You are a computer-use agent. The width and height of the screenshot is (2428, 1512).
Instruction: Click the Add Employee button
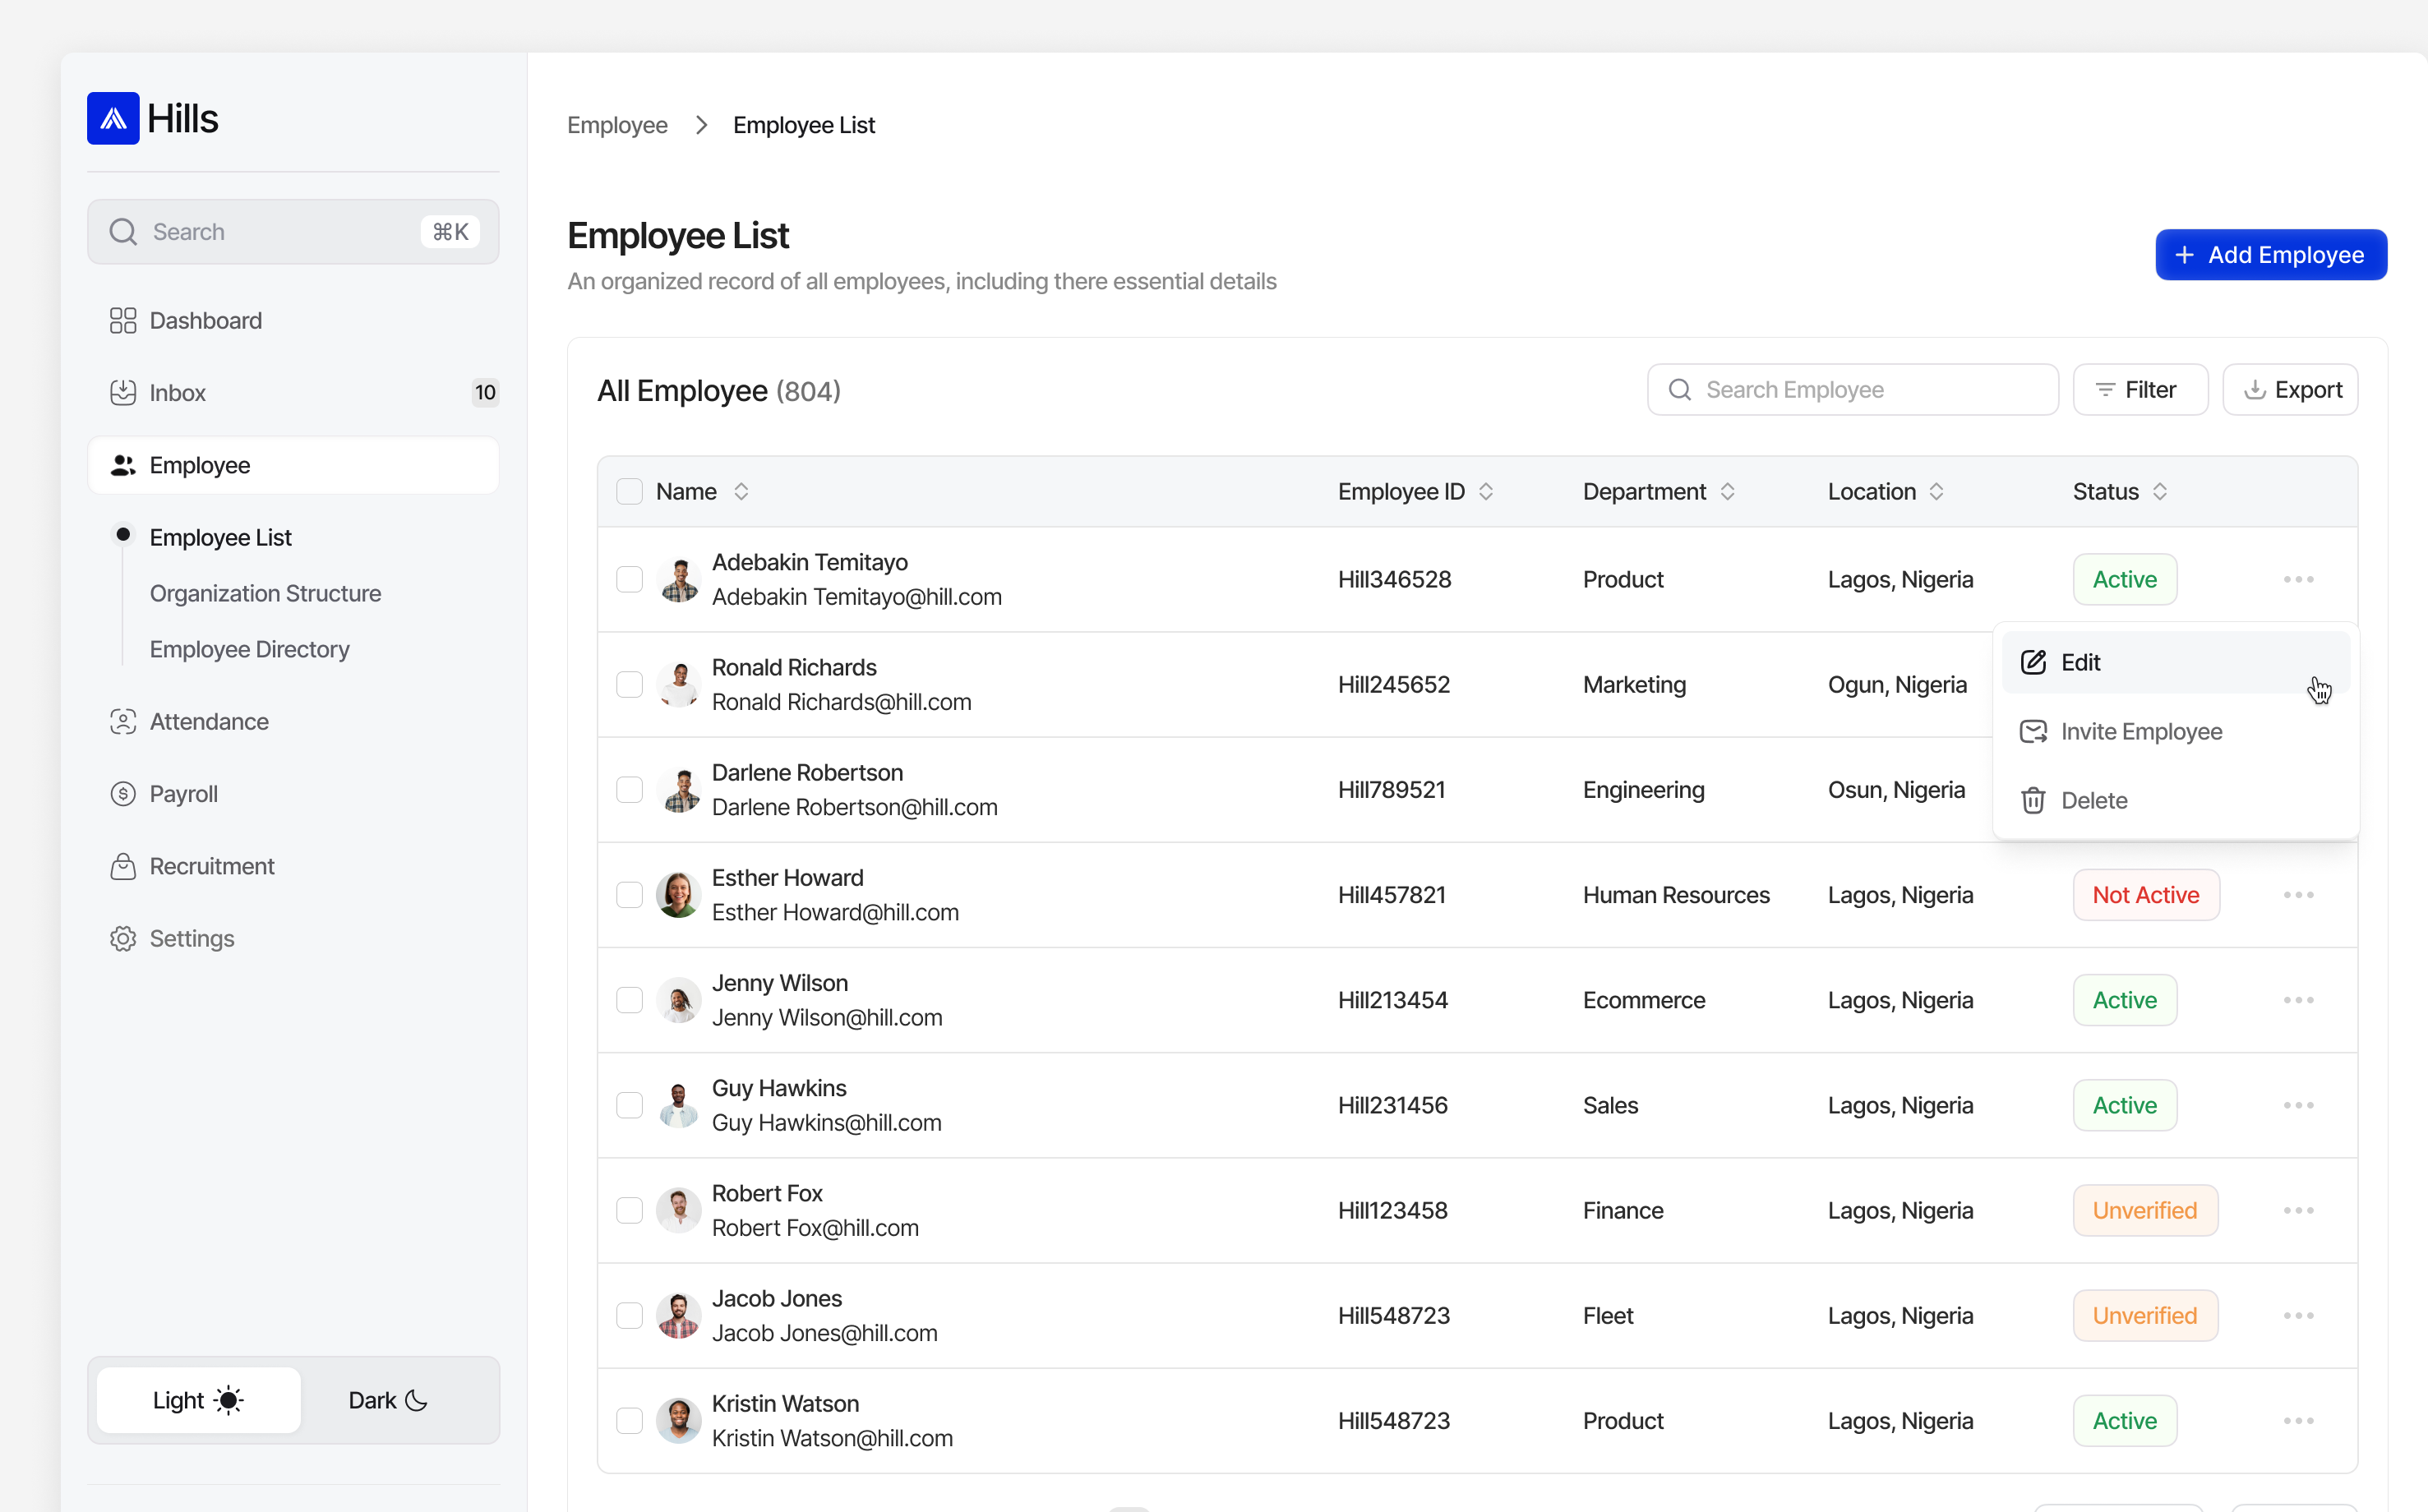2270,254
